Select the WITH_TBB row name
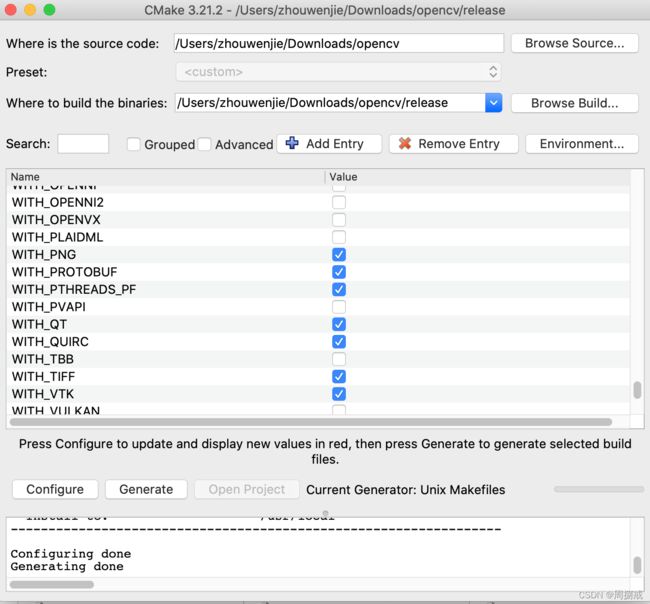The height and width of the screenshot is (604, 650). coord(43,359)
